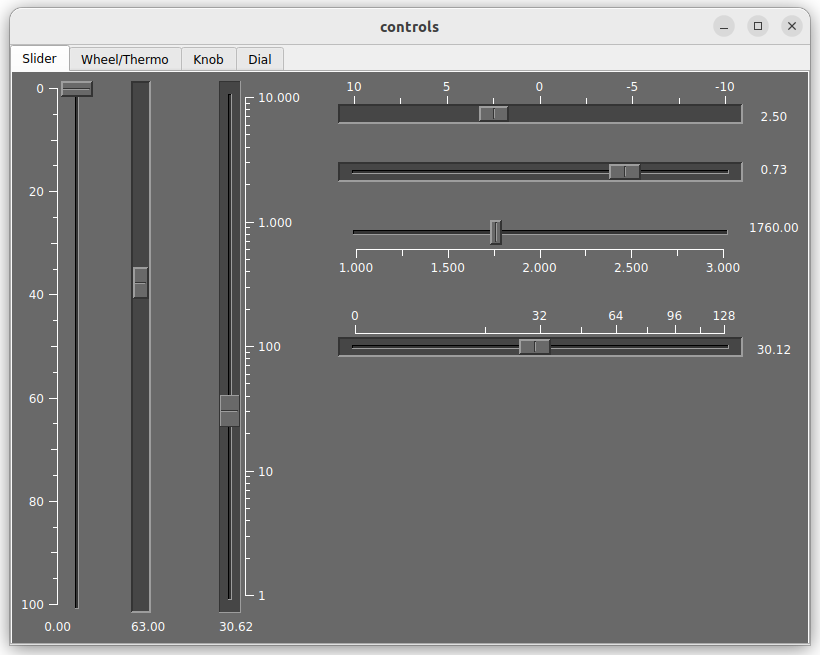Click handle of horizontal slider valued 2.50
The height and width of the screenshot is (655, 820).
(x=493, y=114)
